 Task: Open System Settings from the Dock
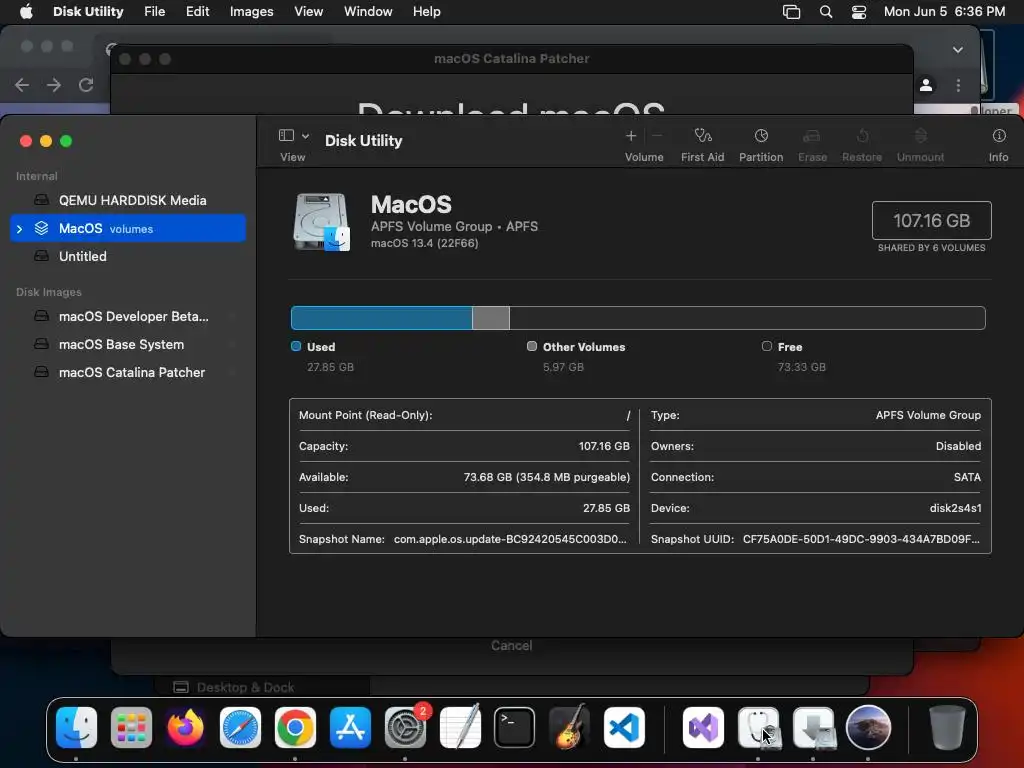[x=405, y=727]
